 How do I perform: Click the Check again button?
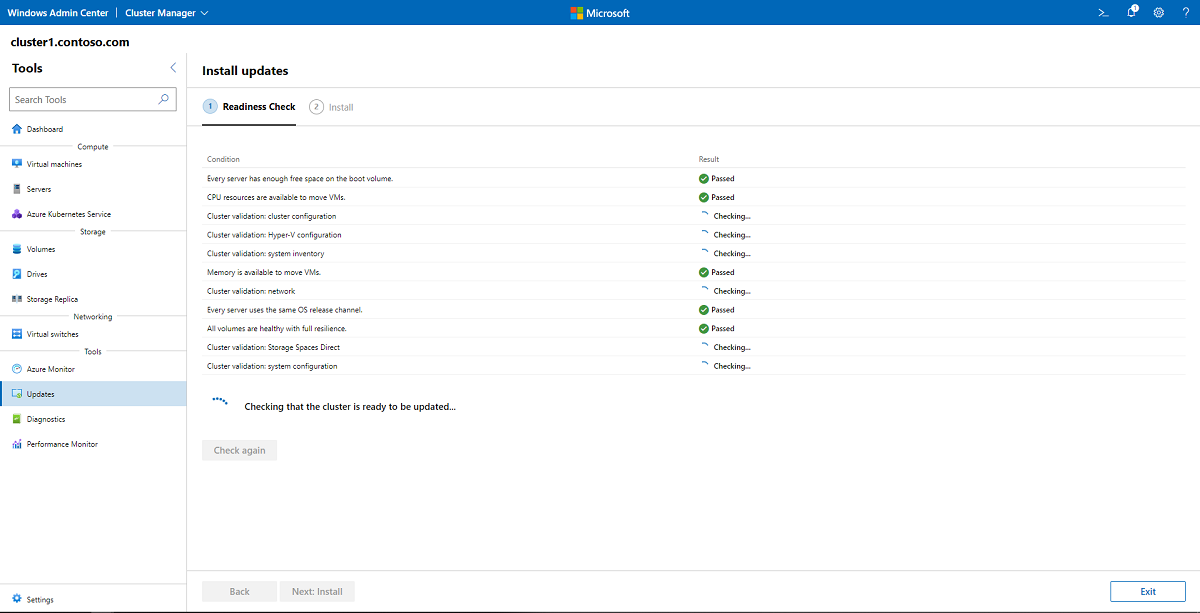239,450
